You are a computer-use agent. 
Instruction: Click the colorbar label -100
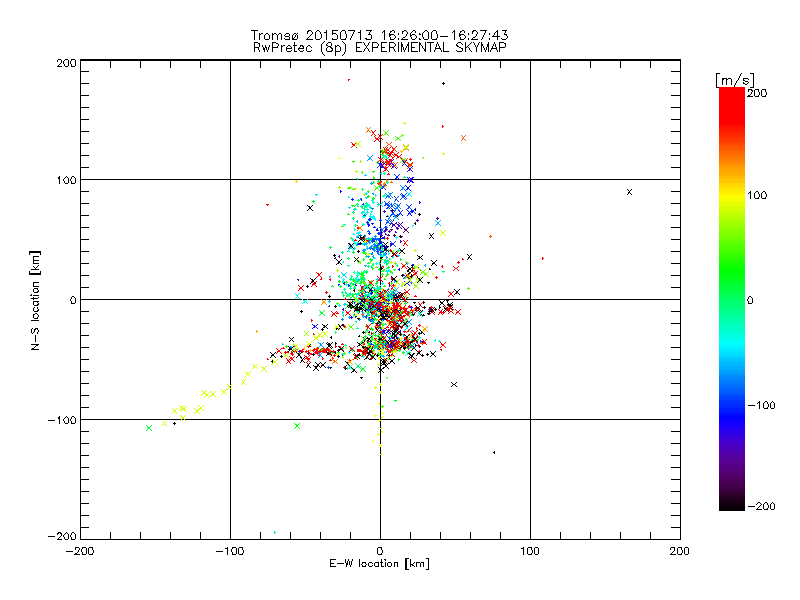[761, 405]
